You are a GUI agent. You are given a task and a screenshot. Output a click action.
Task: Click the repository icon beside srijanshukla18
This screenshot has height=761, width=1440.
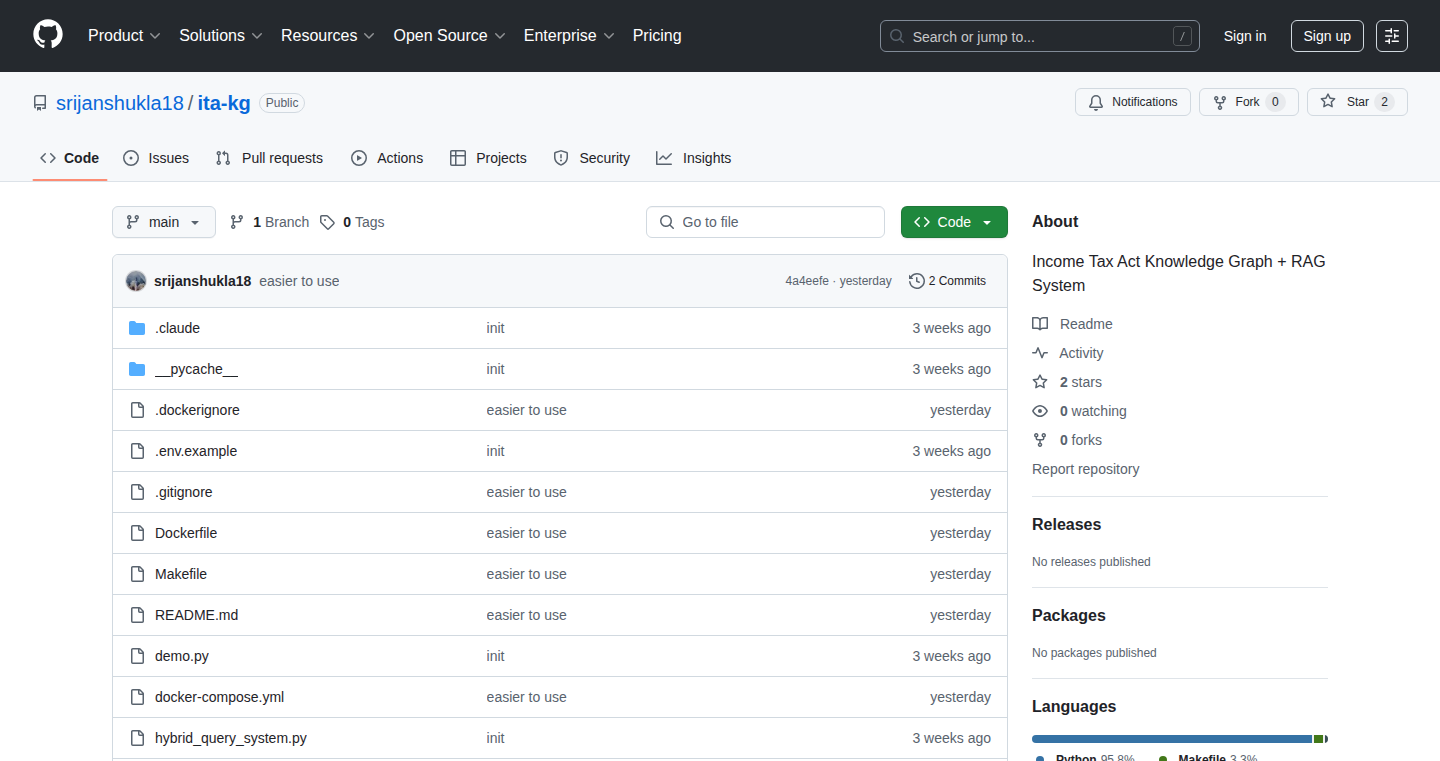40,103
